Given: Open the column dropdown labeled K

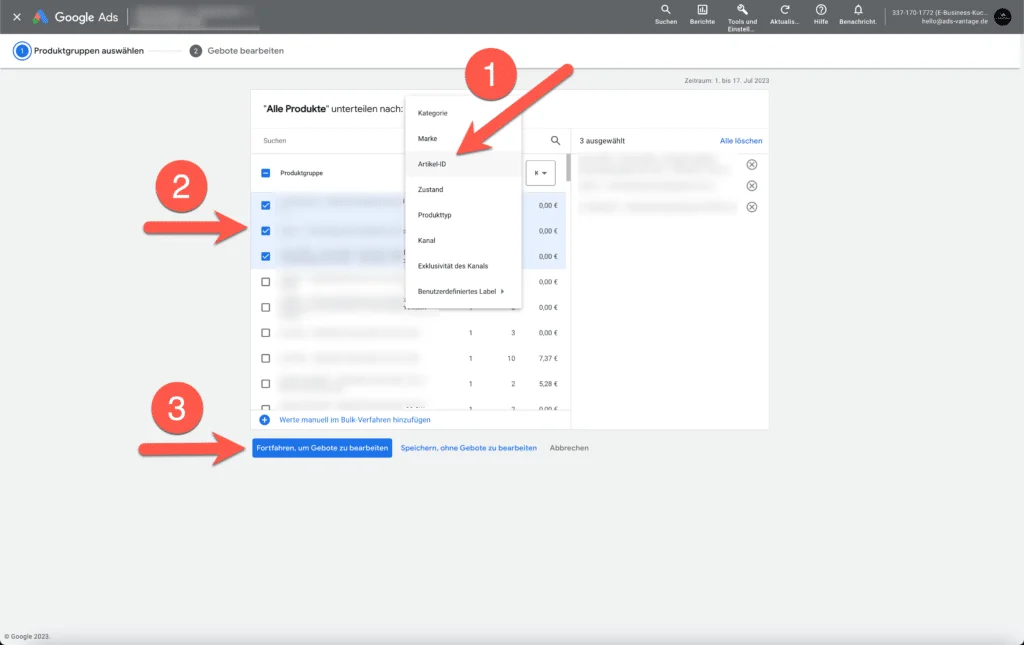Looking at the screenshot, I should 541,173.
